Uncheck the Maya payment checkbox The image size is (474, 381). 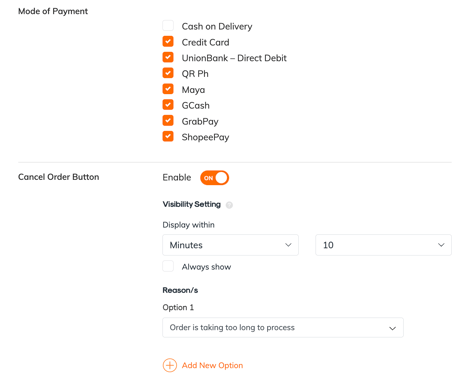coord(168,89)
